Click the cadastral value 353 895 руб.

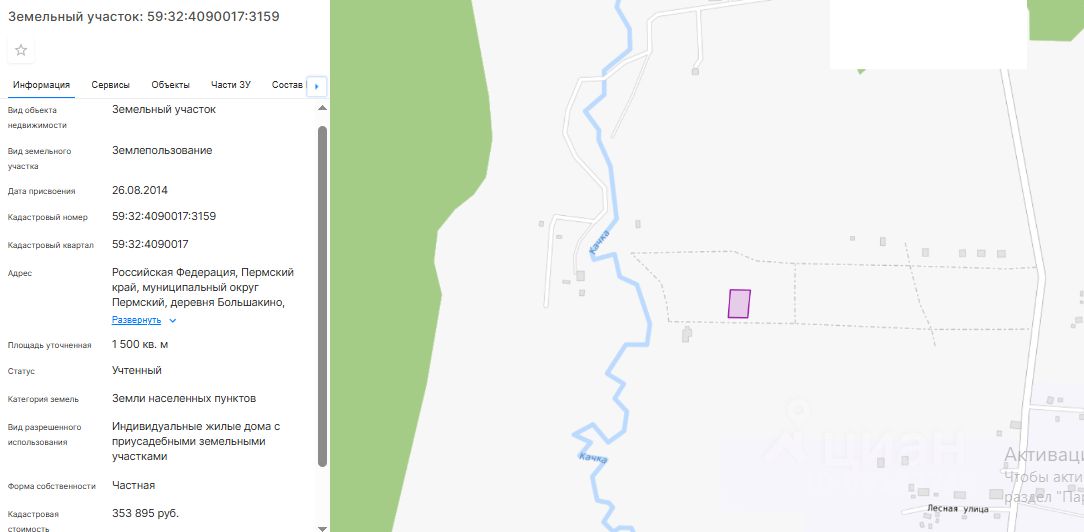[x=145, y=513]
